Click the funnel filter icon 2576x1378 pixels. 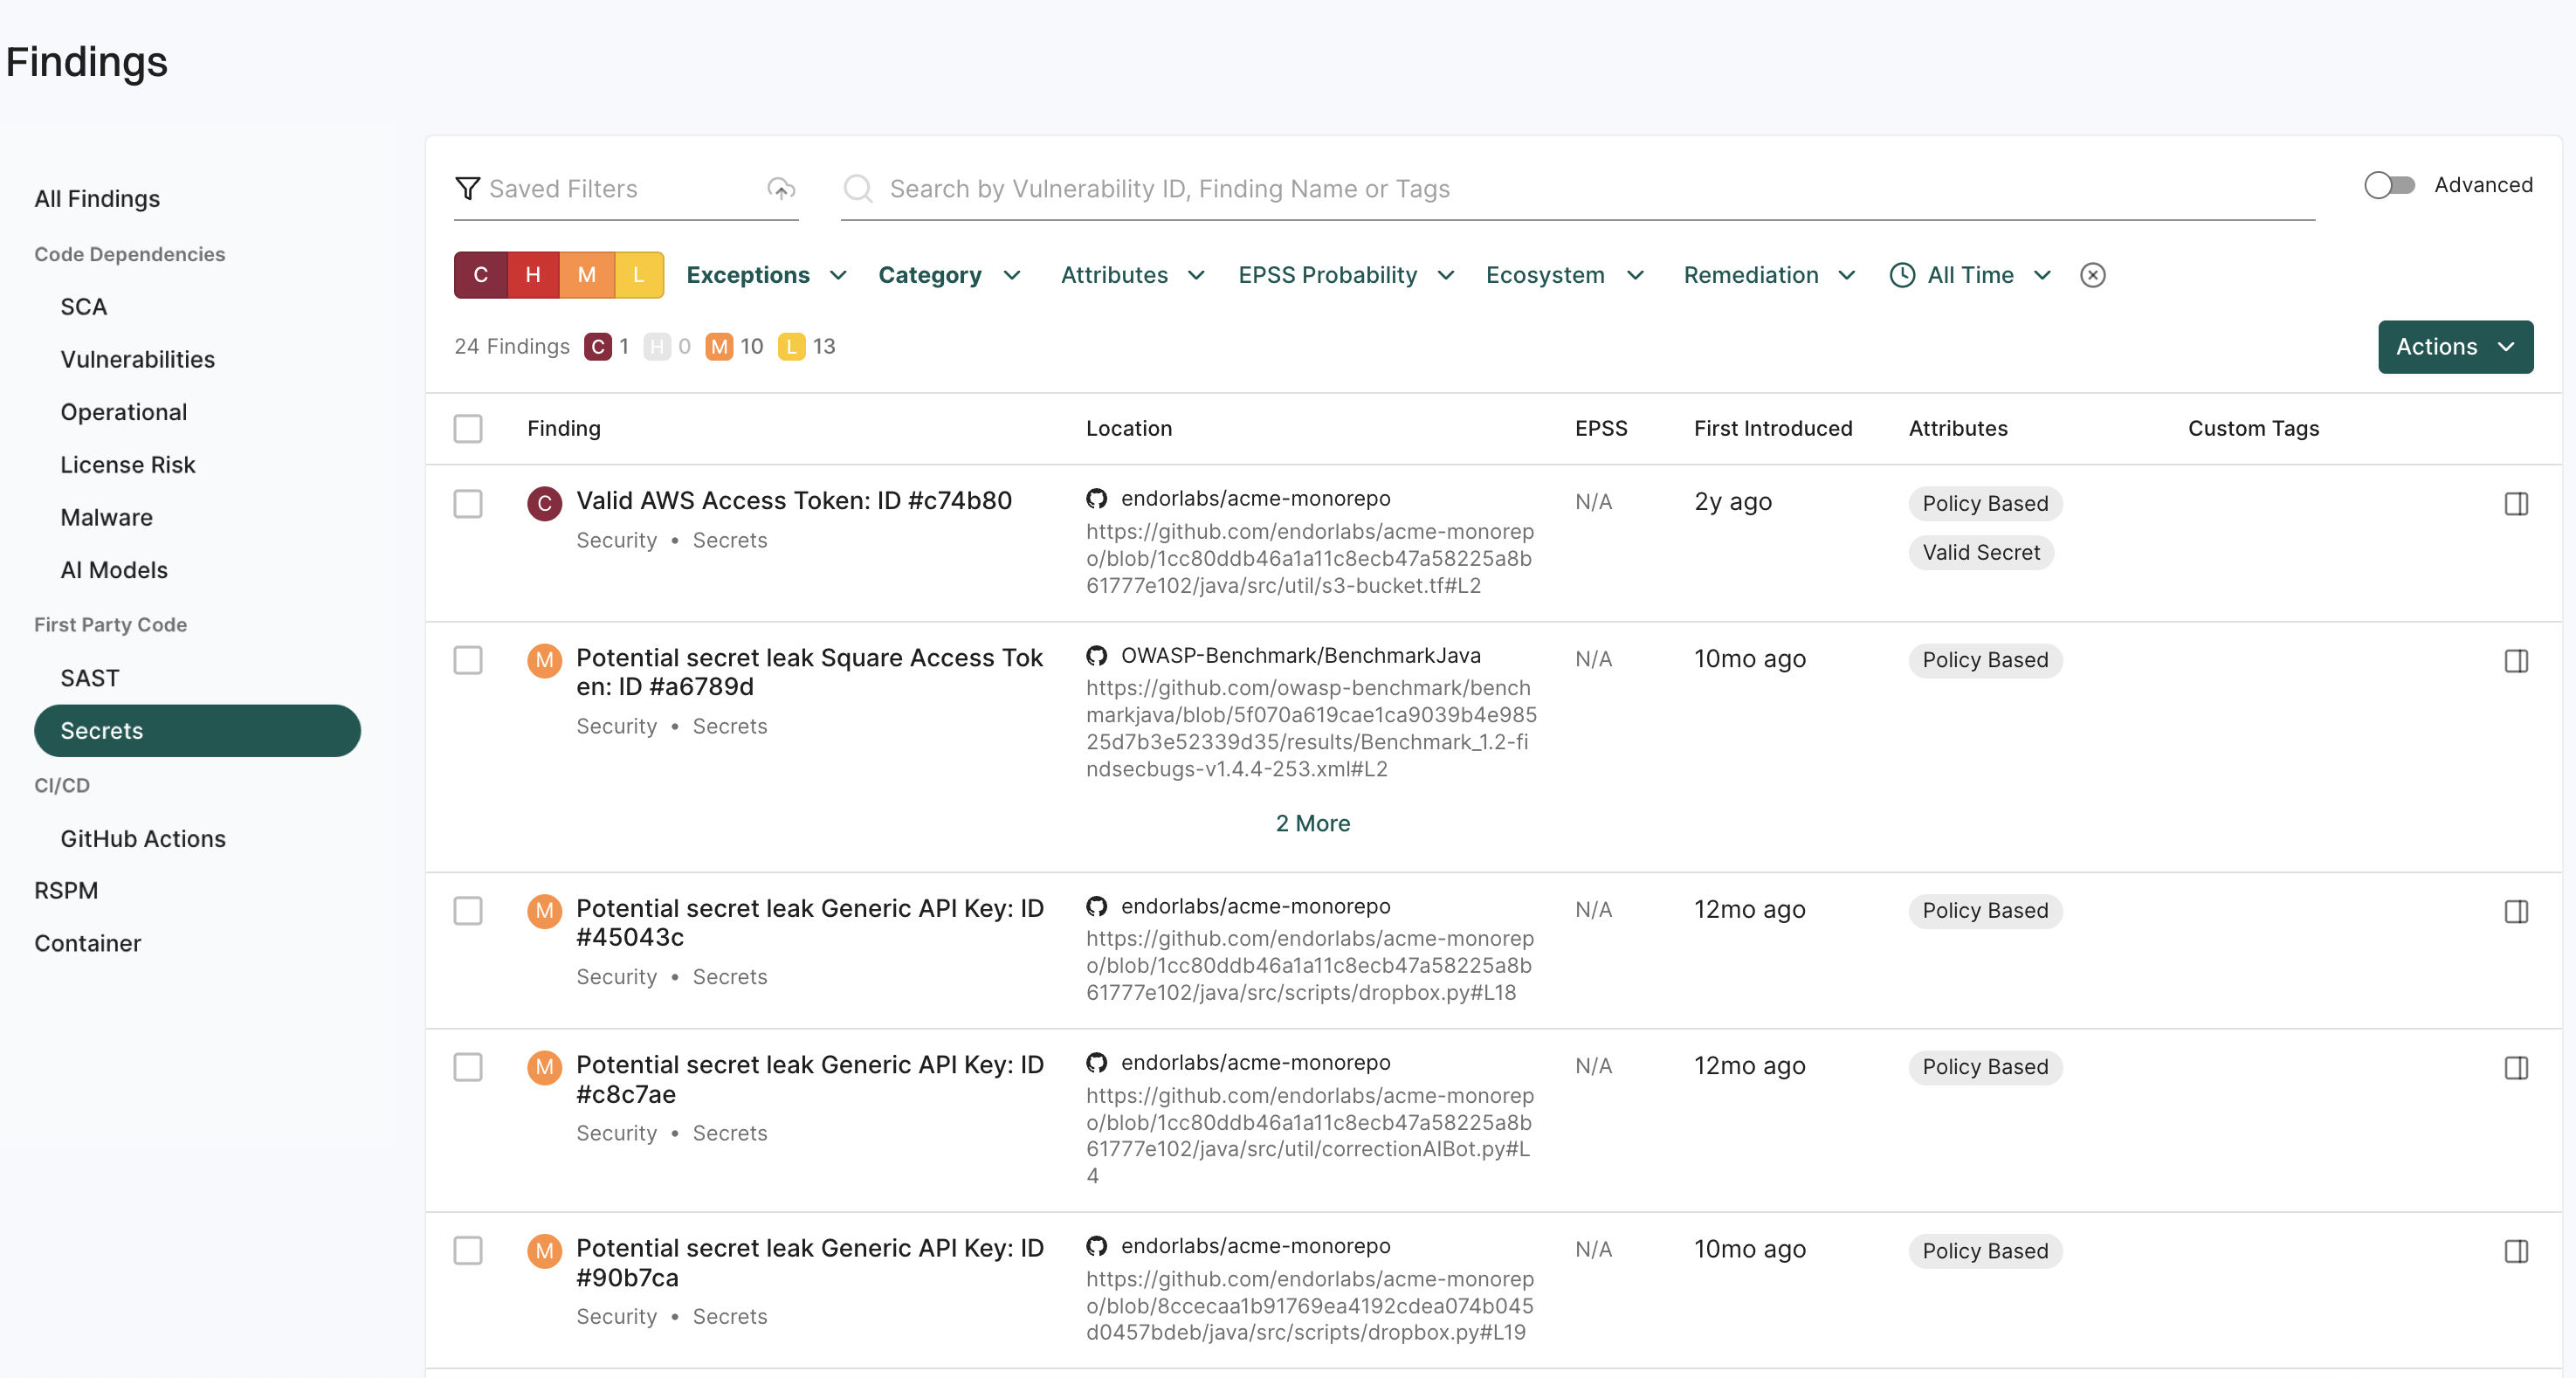467,188
